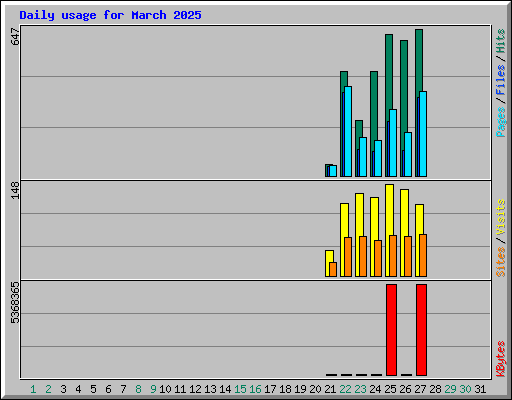The width and height of the screenshot is (512, 400).
Task: Select day 20 on the axis
Action: click(315, 389)
